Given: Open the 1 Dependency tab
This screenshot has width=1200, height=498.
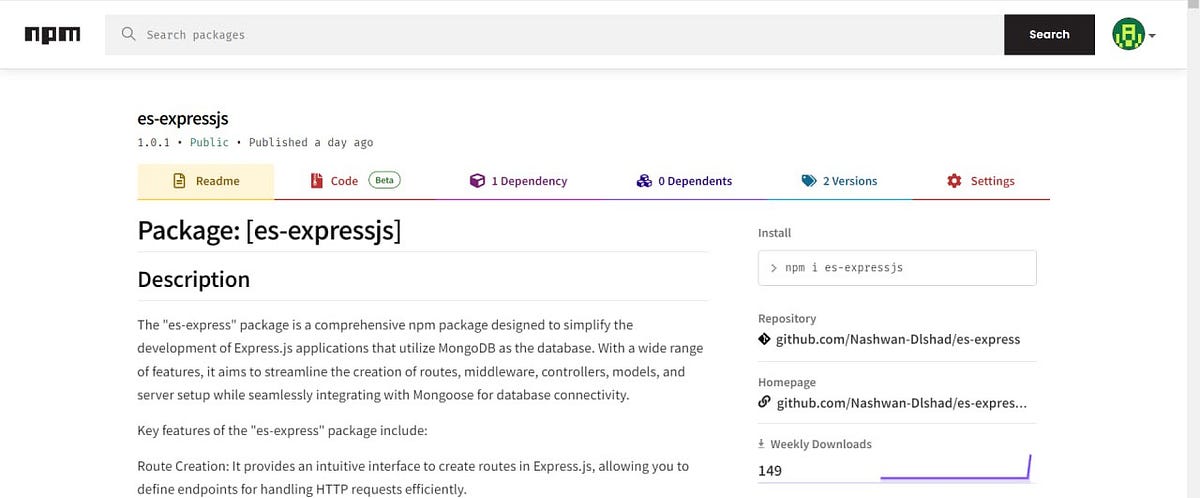Looking at the screenshot, I should [x=518, y=181].
